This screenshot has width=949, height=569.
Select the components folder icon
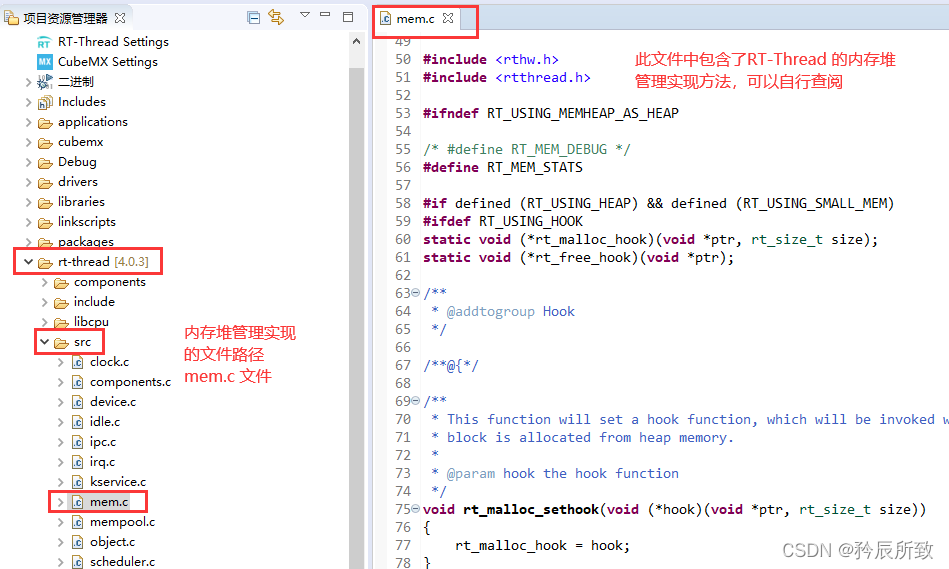[x=61, y=283]
